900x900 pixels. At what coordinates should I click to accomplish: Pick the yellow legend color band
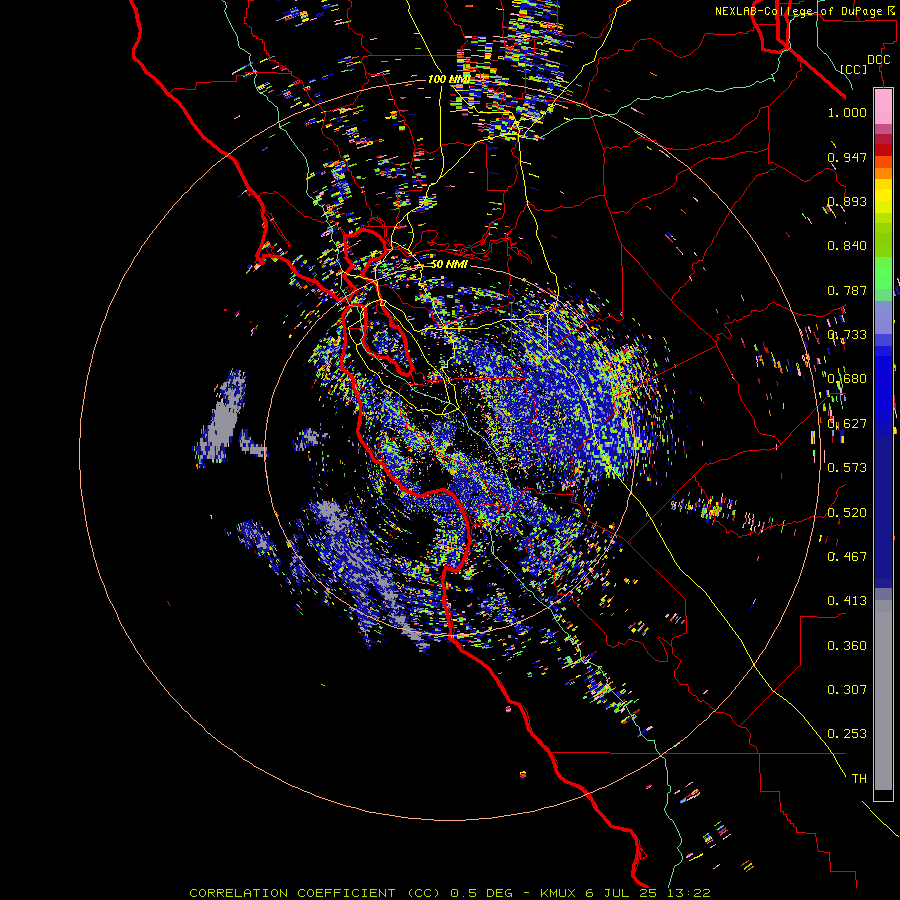[x=883, y=196]
